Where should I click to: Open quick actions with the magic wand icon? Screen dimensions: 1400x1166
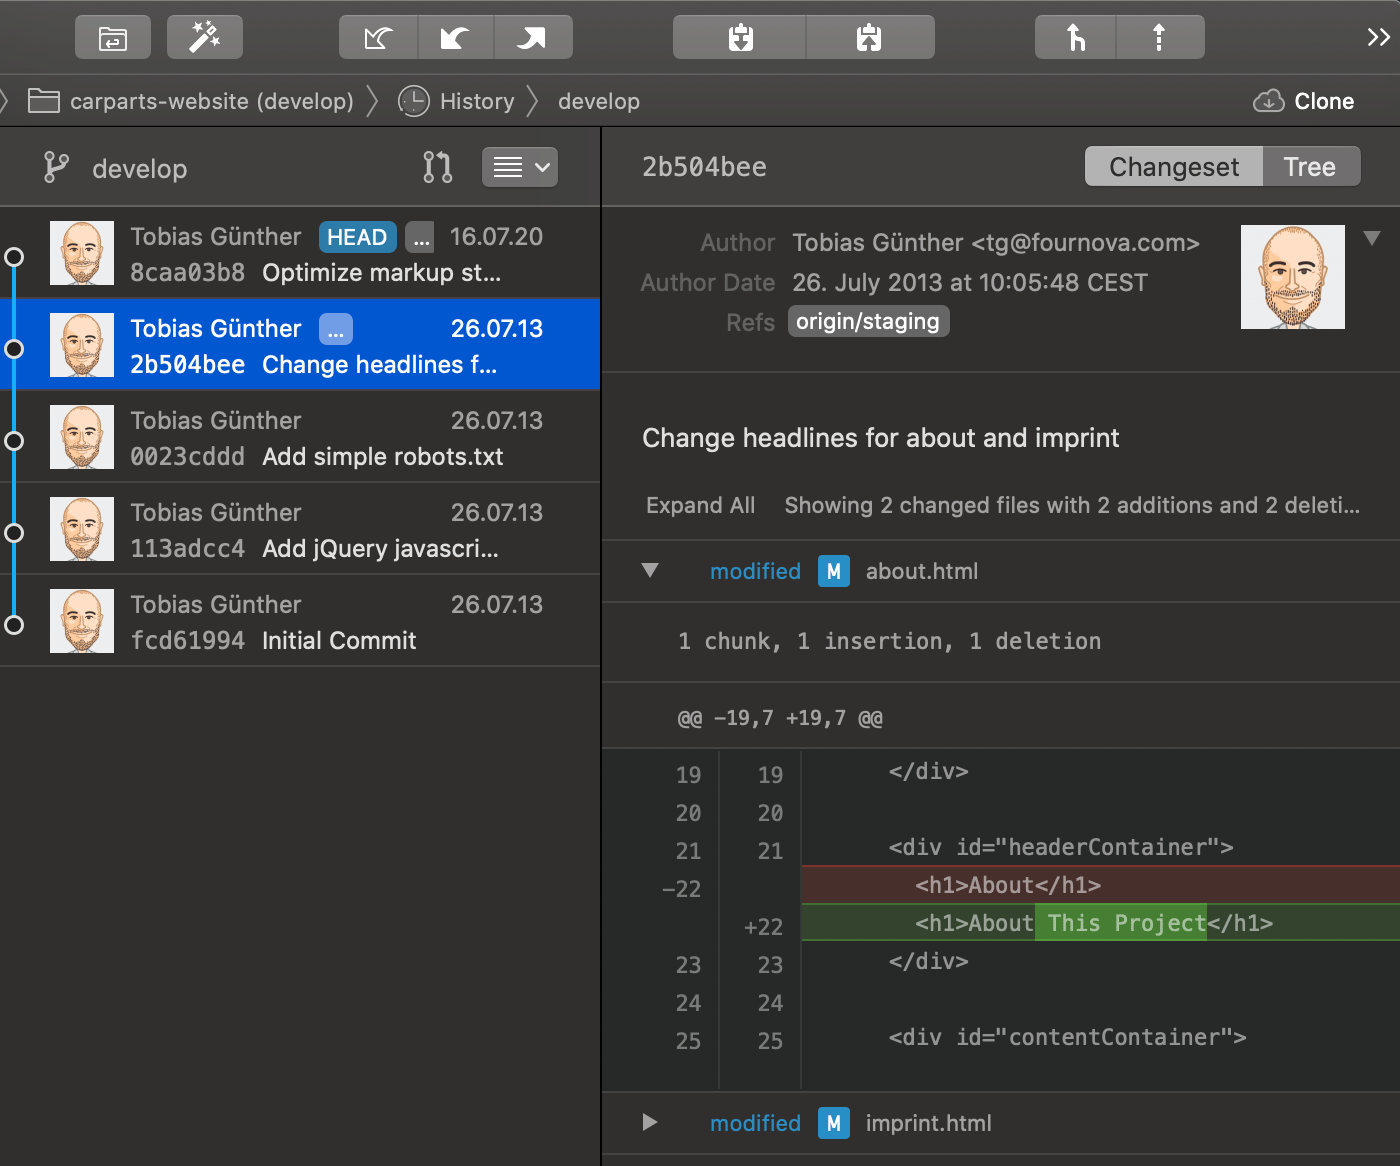[204, 37]
